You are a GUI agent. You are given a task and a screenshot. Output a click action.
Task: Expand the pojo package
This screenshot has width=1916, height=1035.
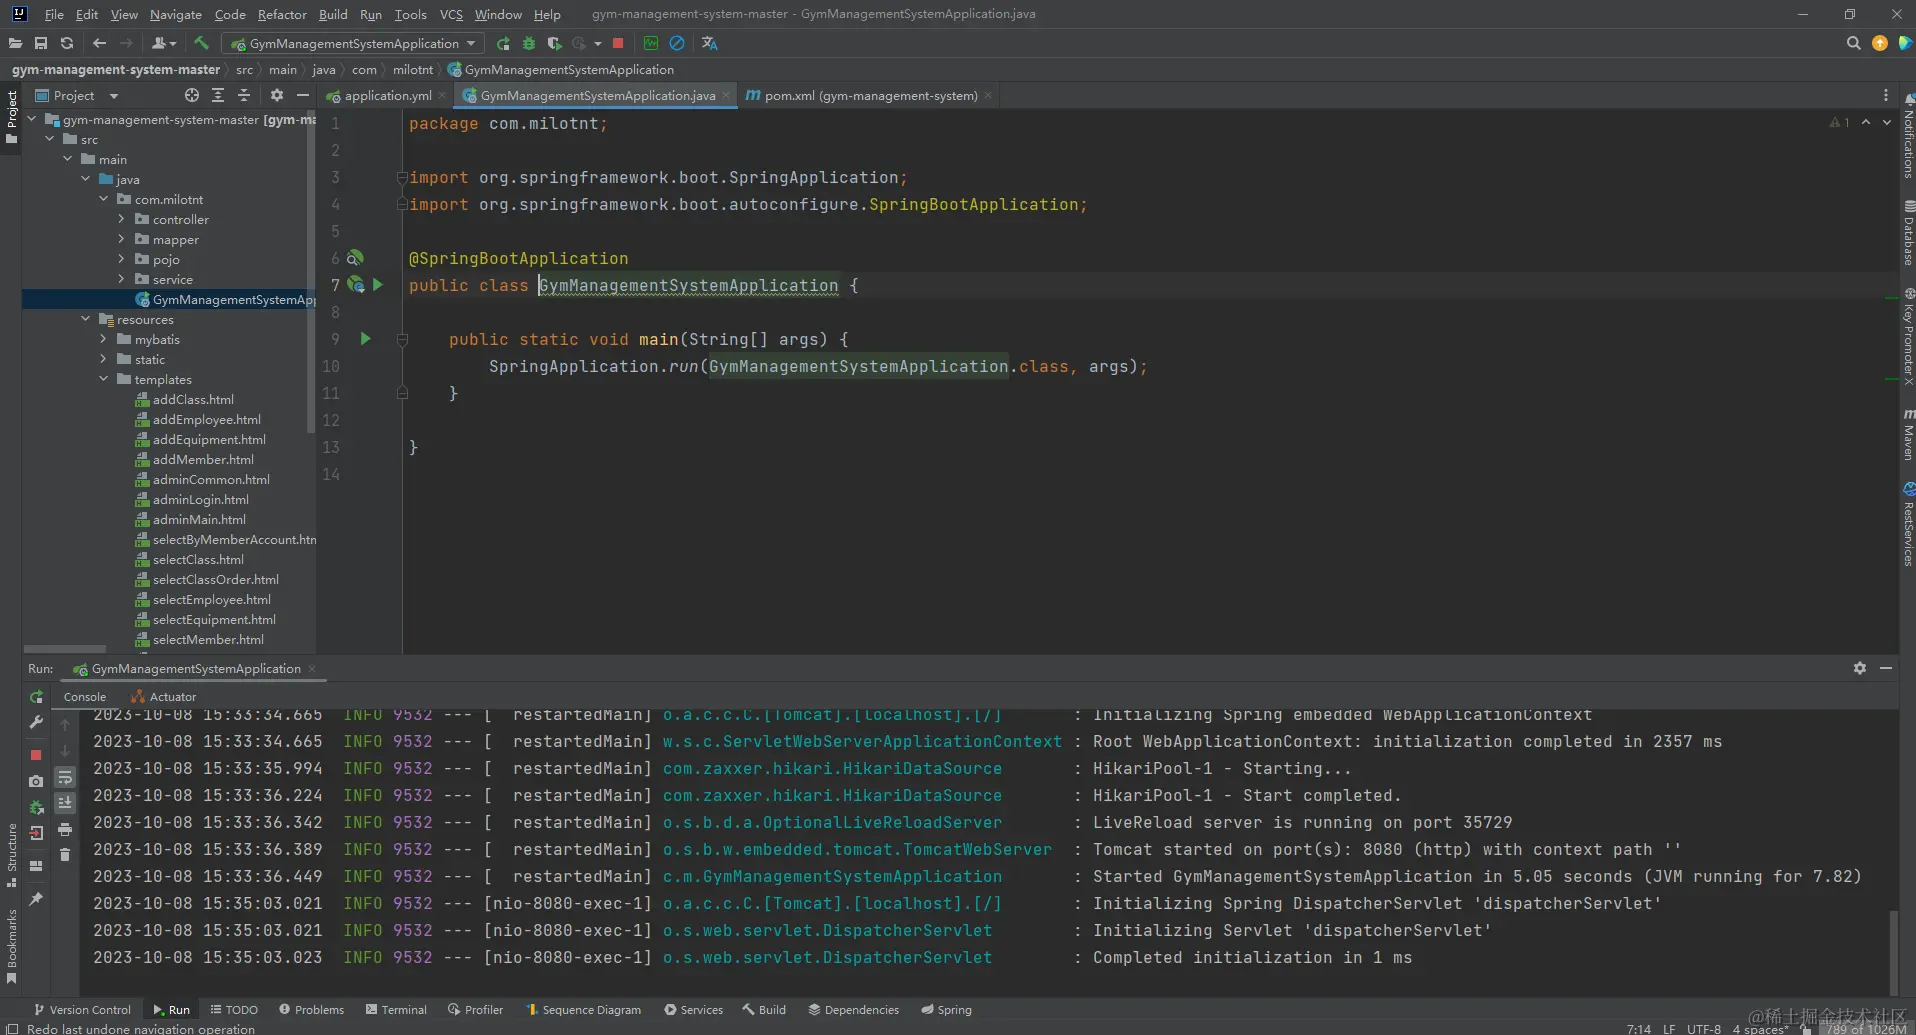(x=121, y=259)
